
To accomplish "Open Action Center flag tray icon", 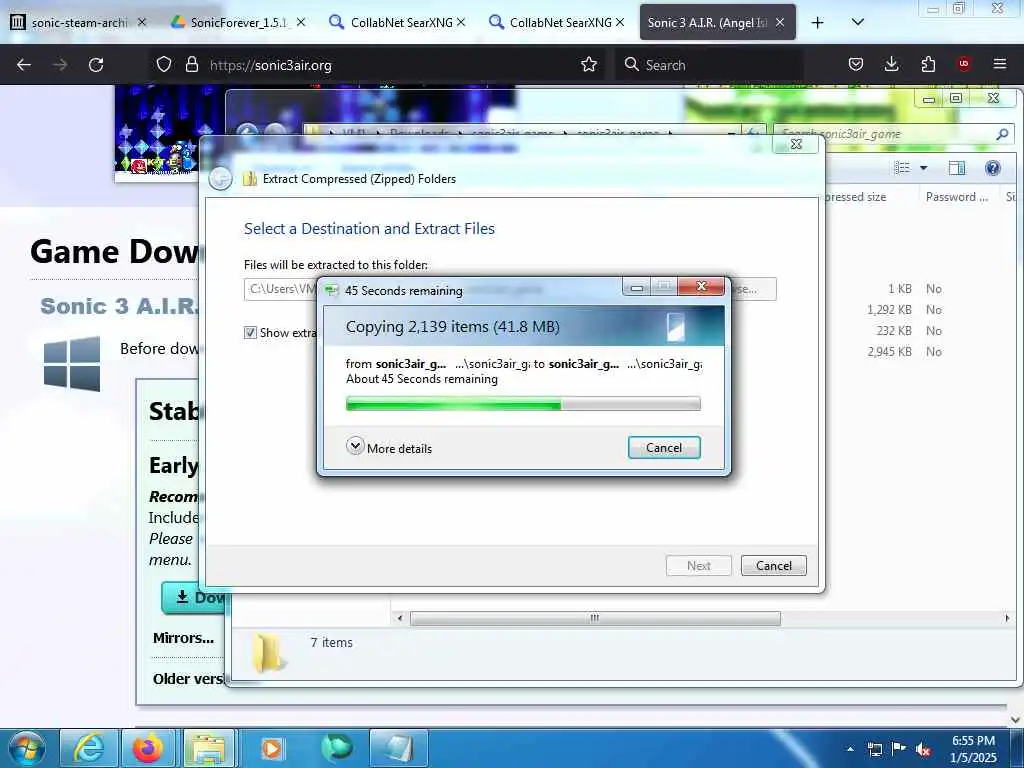I will [x=899, y=749].
